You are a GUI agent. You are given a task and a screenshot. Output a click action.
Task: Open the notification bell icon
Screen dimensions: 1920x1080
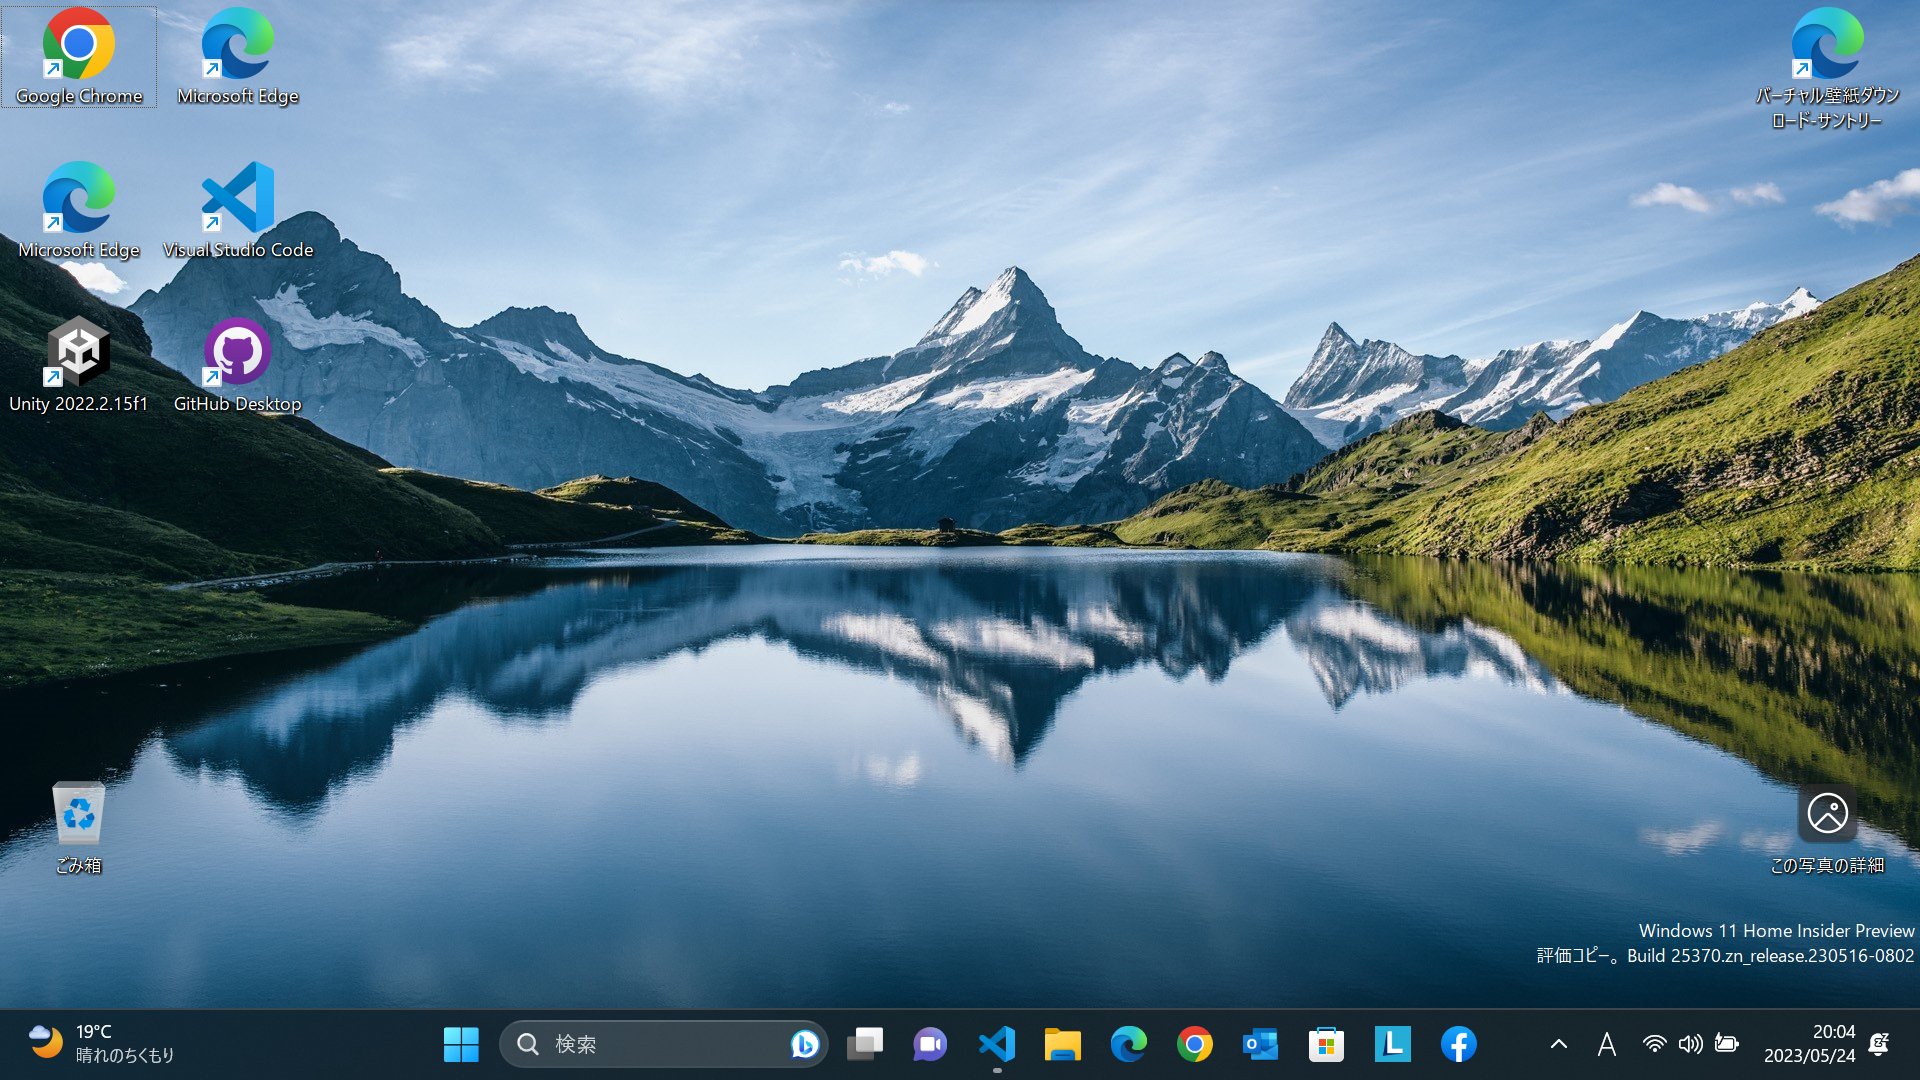(1878, 1044)
